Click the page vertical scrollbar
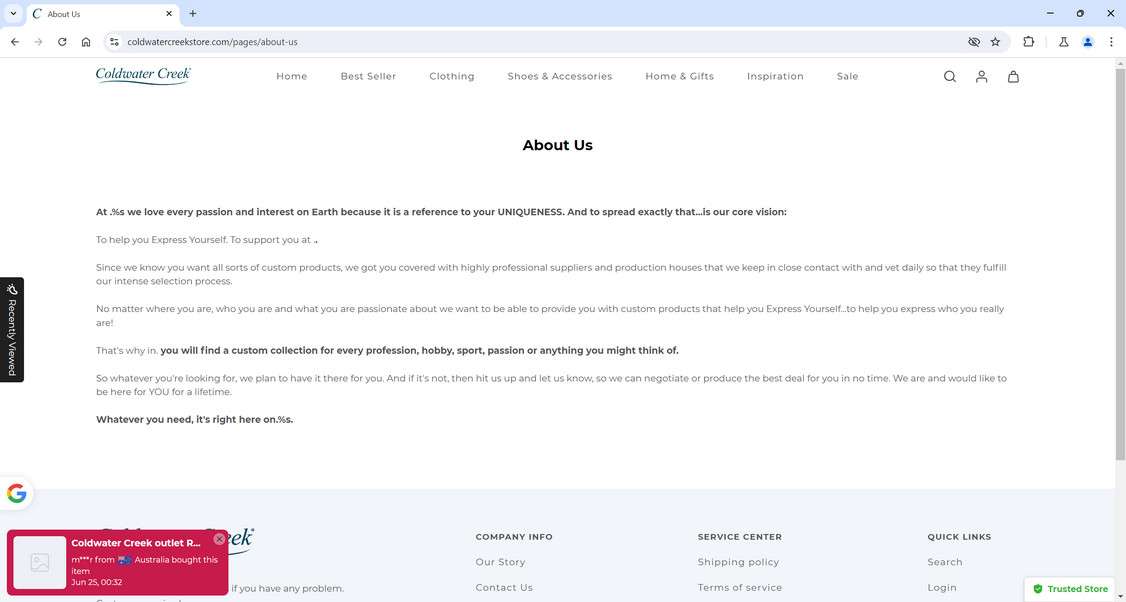The width and height of the screenshot is (1126, 602). [x=1120, y=266]
